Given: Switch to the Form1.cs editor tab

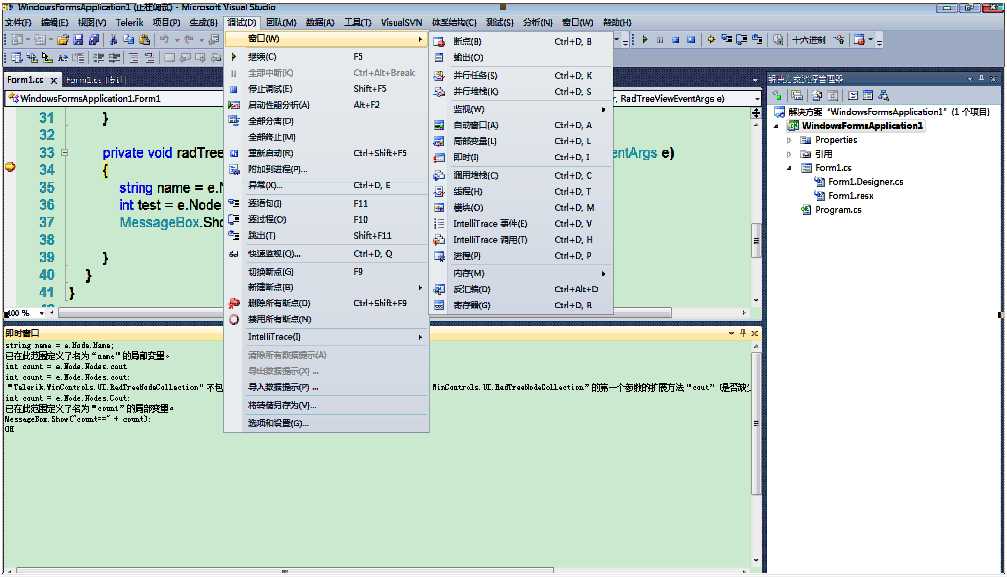Looking at the screenshot, I should point(26,80).
